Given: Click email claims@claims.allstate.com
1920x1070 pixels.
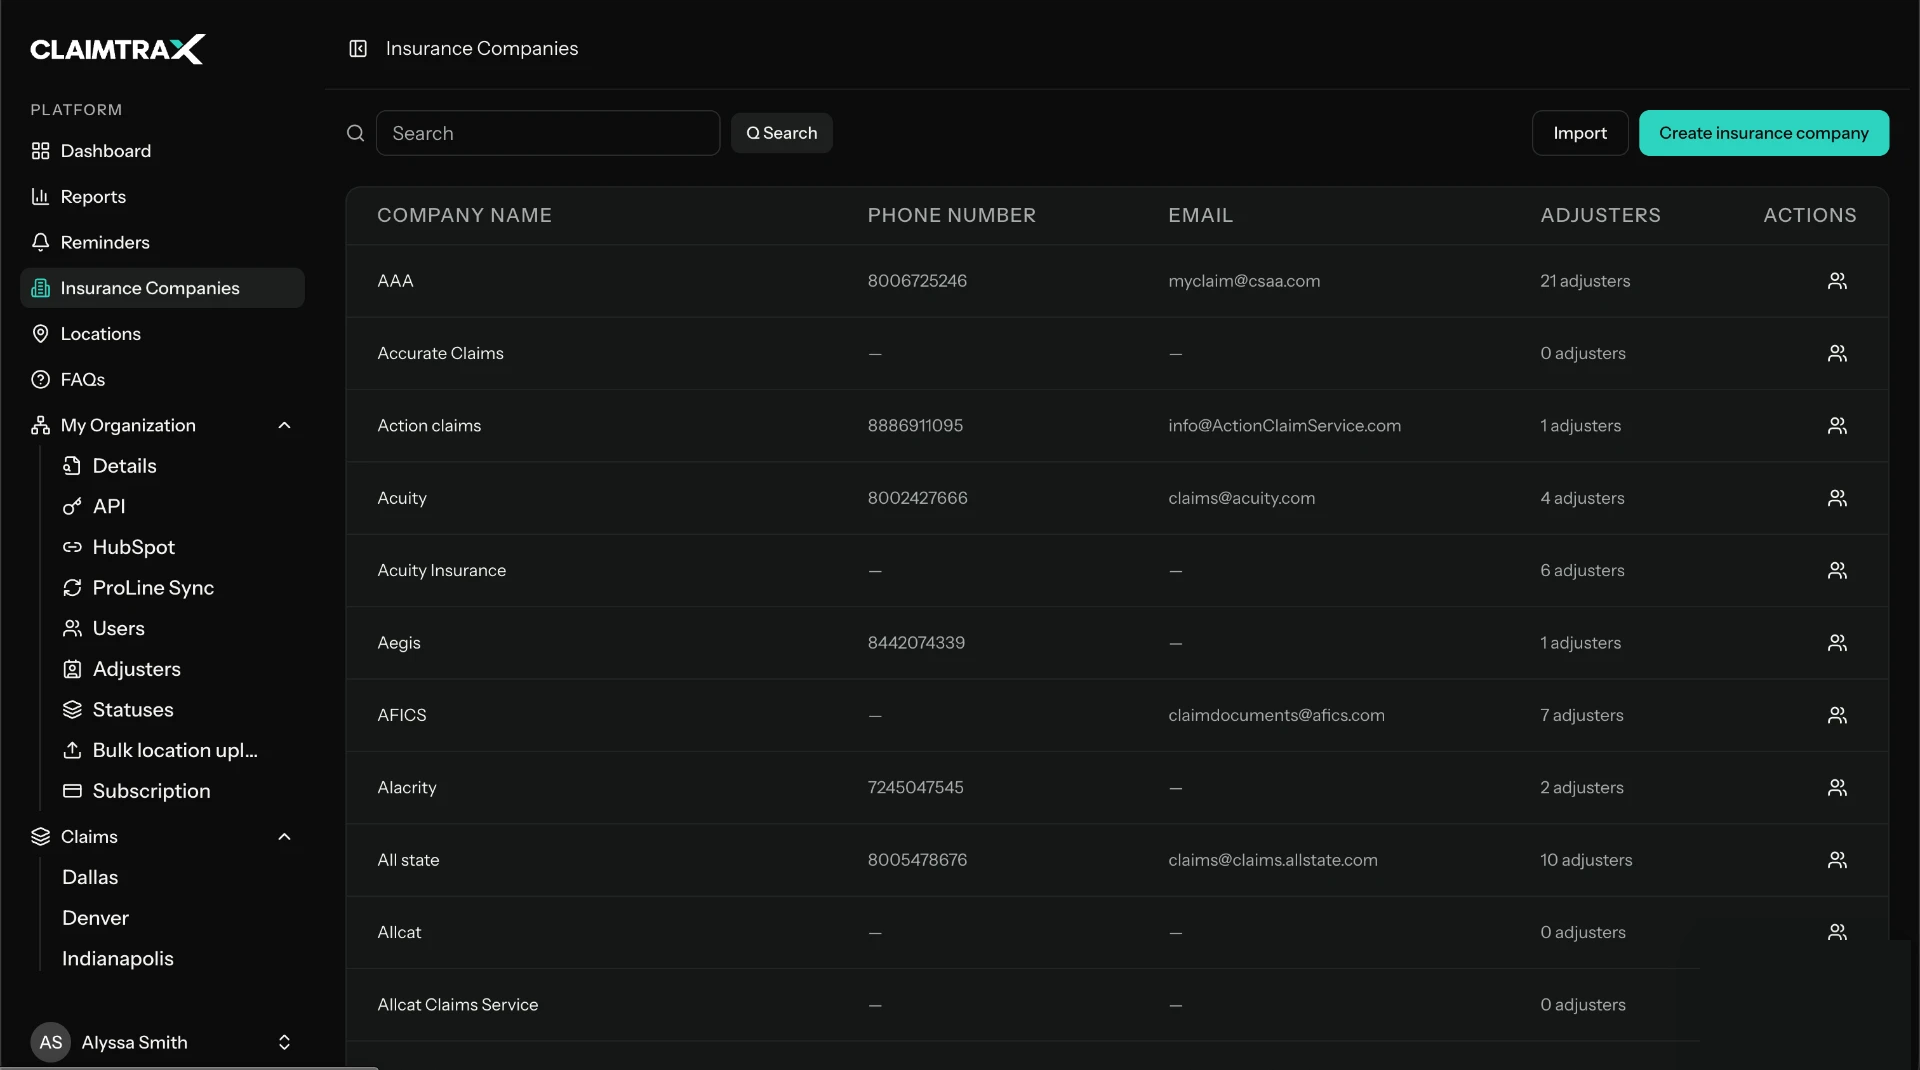Looking at the screenshot, I should coord(1272,860).
